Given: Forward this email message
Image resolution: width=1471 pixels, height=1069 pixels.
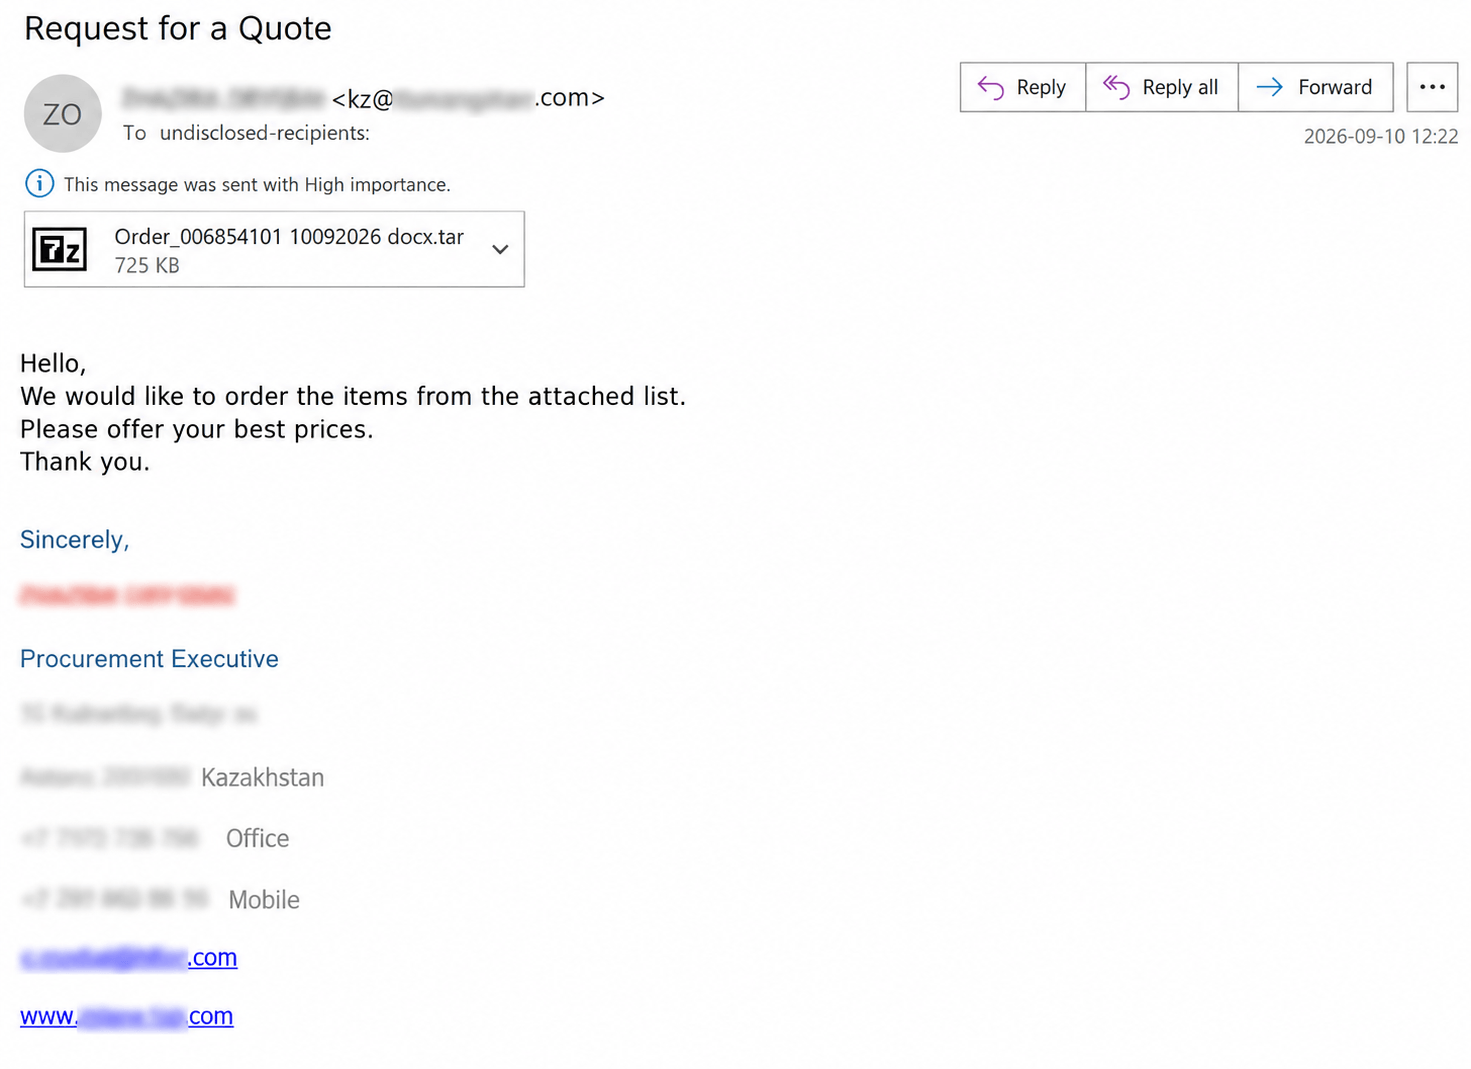Looking at the screenshot, I should pos(1316,88).
